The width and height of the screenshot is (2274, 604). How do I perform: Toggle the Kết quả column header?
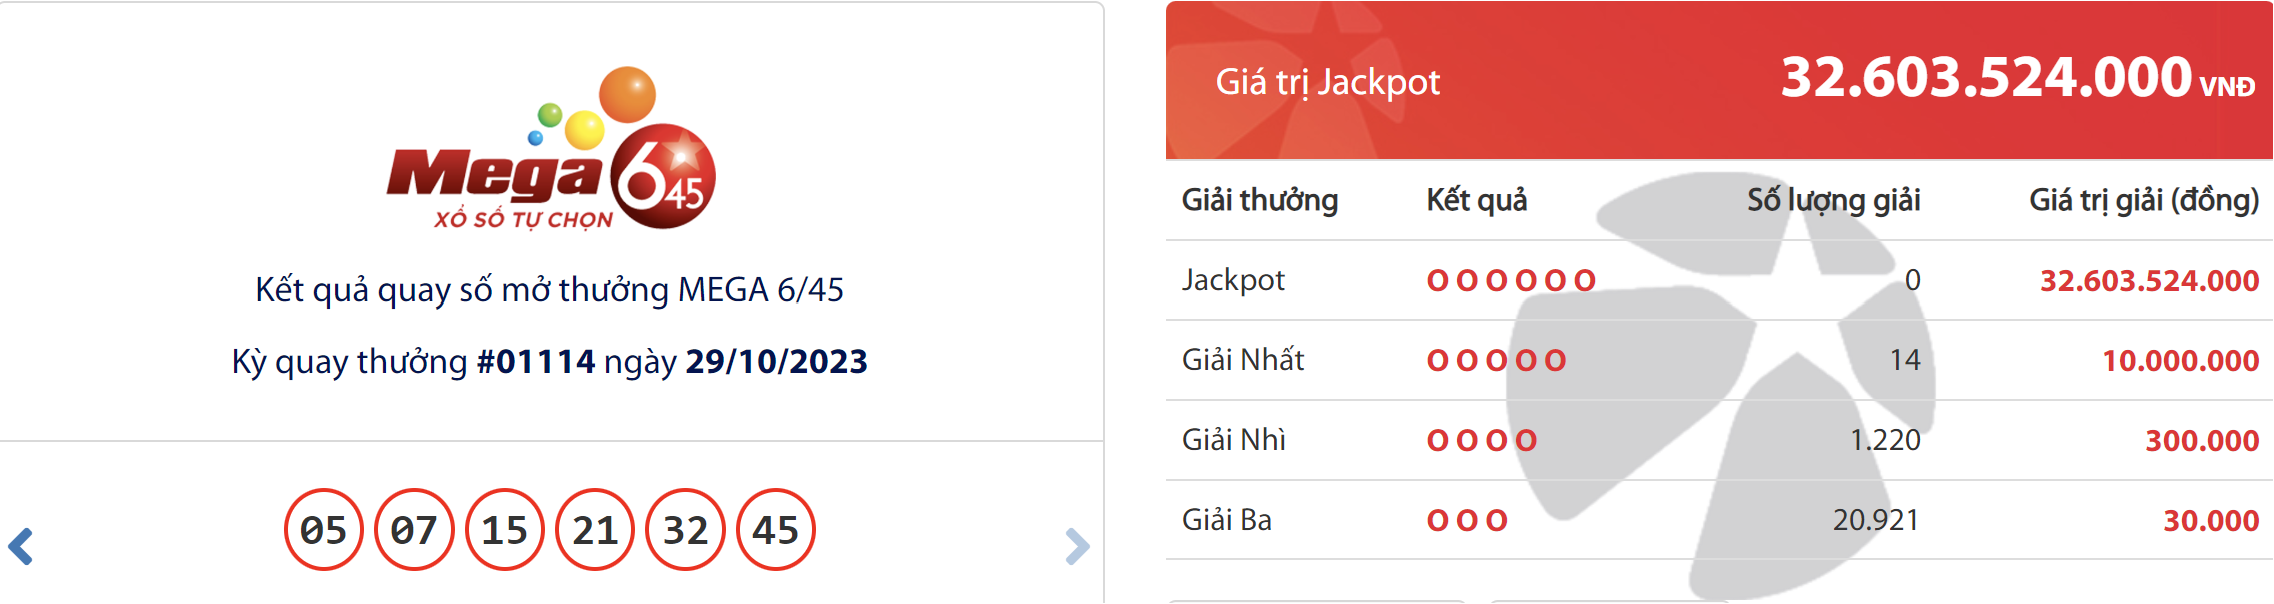[x=1478, y=201]
